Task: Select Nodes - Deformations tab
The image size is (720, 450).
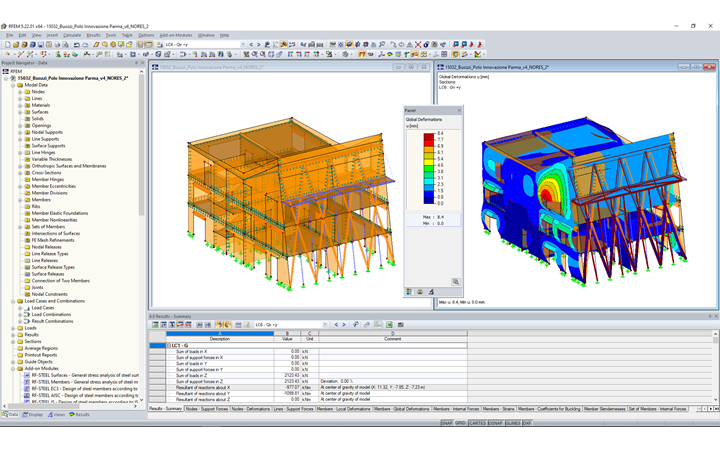Action: tap(250, 409)
